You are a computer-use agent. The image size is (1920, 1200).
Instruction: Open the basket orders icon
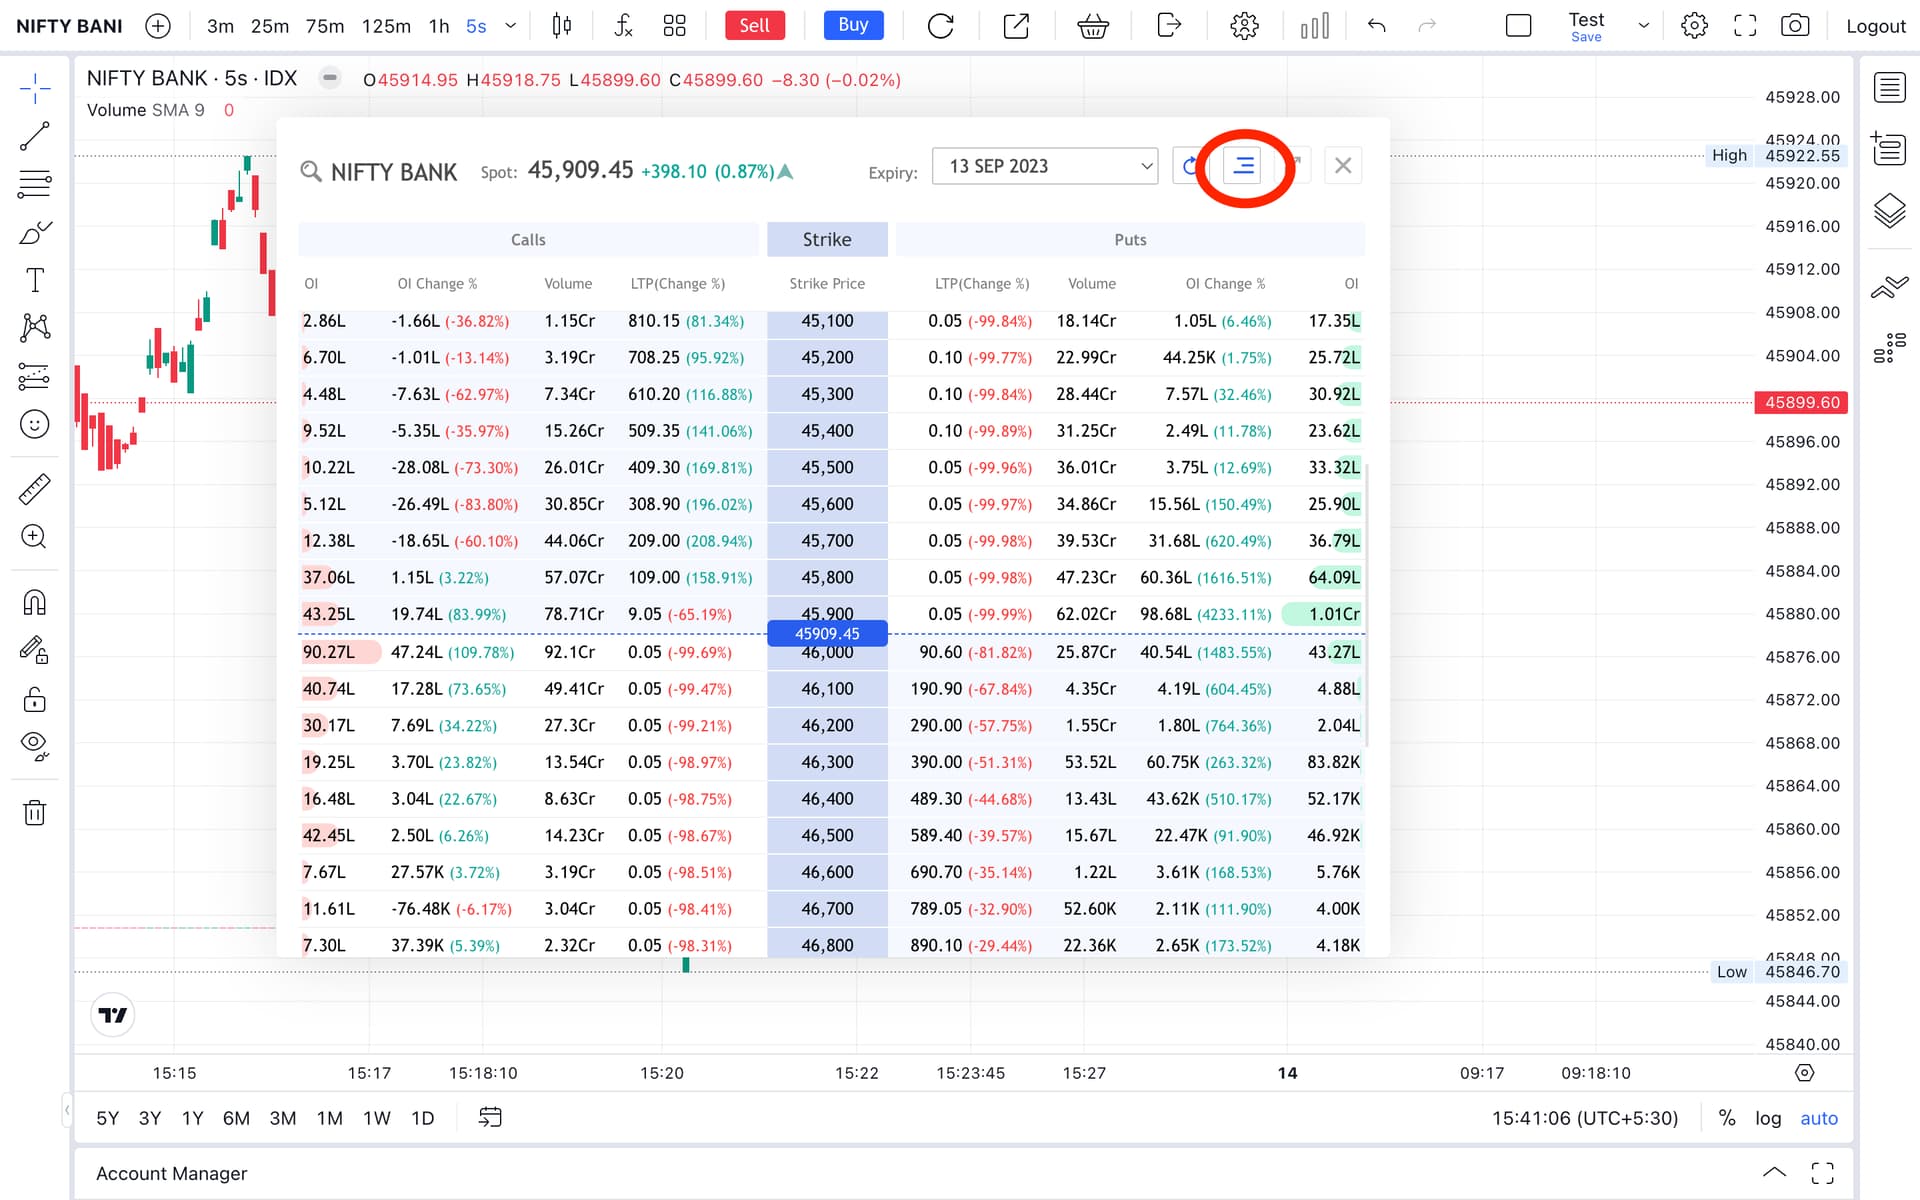pyautogui.click(x=1092, y=26)
